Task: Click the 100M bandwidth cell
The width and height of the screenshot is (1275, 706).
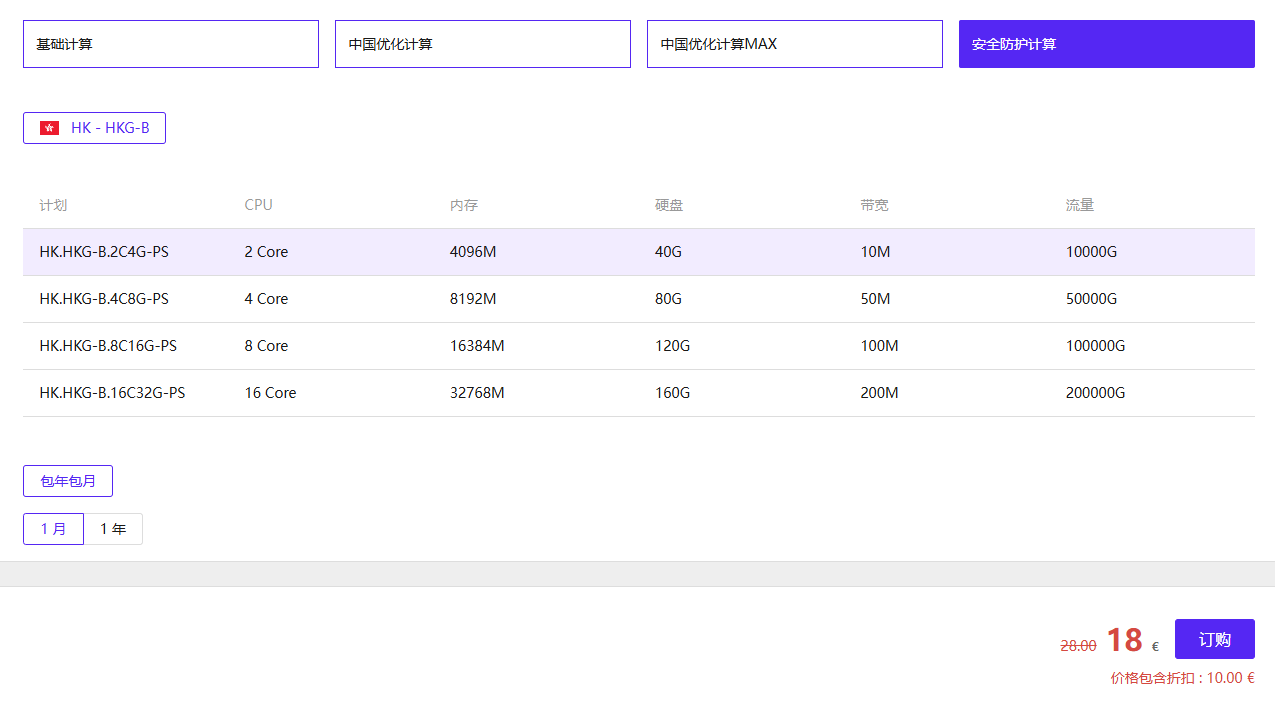Action: tap(879, 346)
